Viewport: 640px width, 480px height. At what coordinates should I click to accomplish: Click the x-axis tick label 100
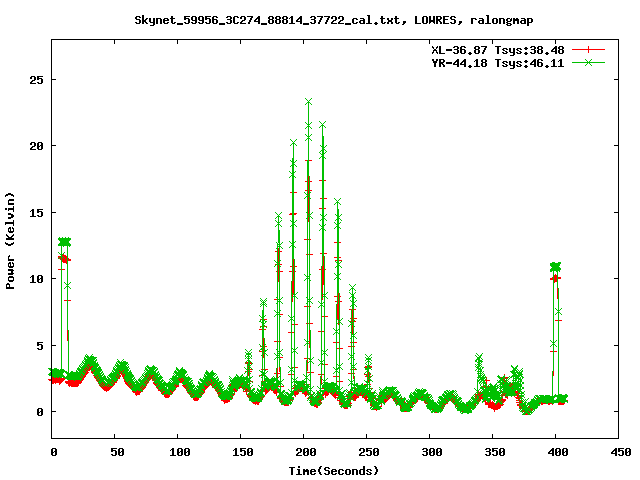[x=180, y=452]
